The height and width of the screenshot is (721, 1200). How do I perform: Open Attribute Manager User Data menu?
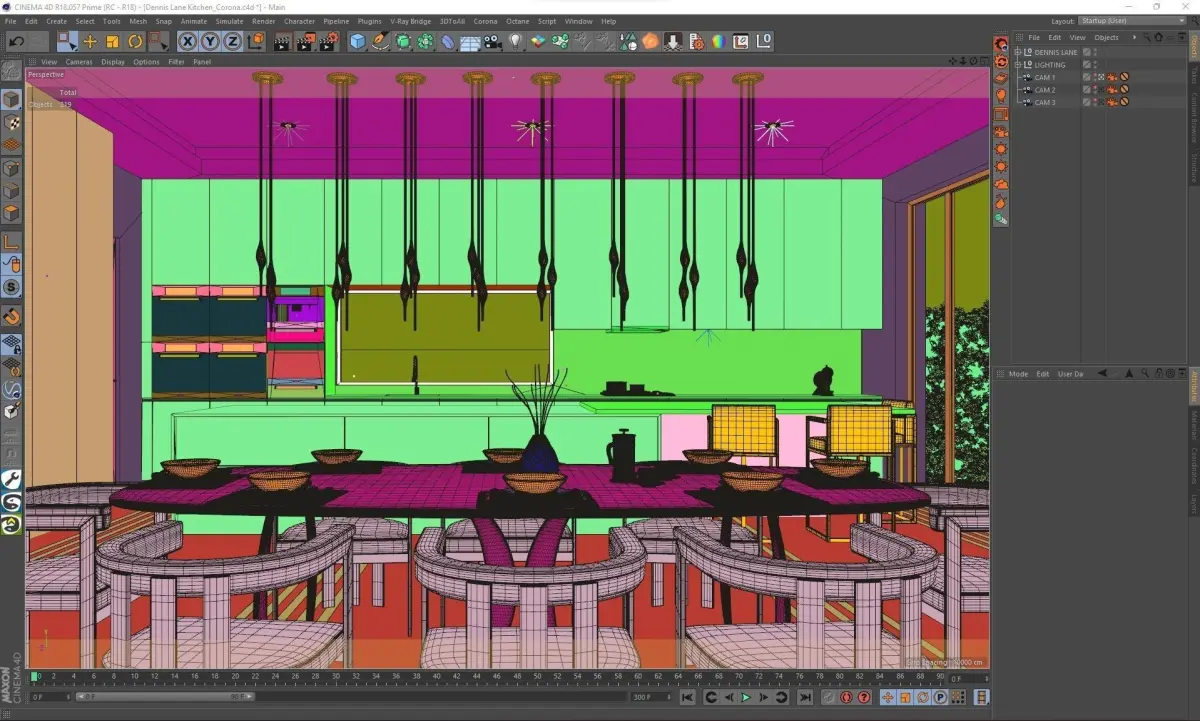pos(1071,374)
